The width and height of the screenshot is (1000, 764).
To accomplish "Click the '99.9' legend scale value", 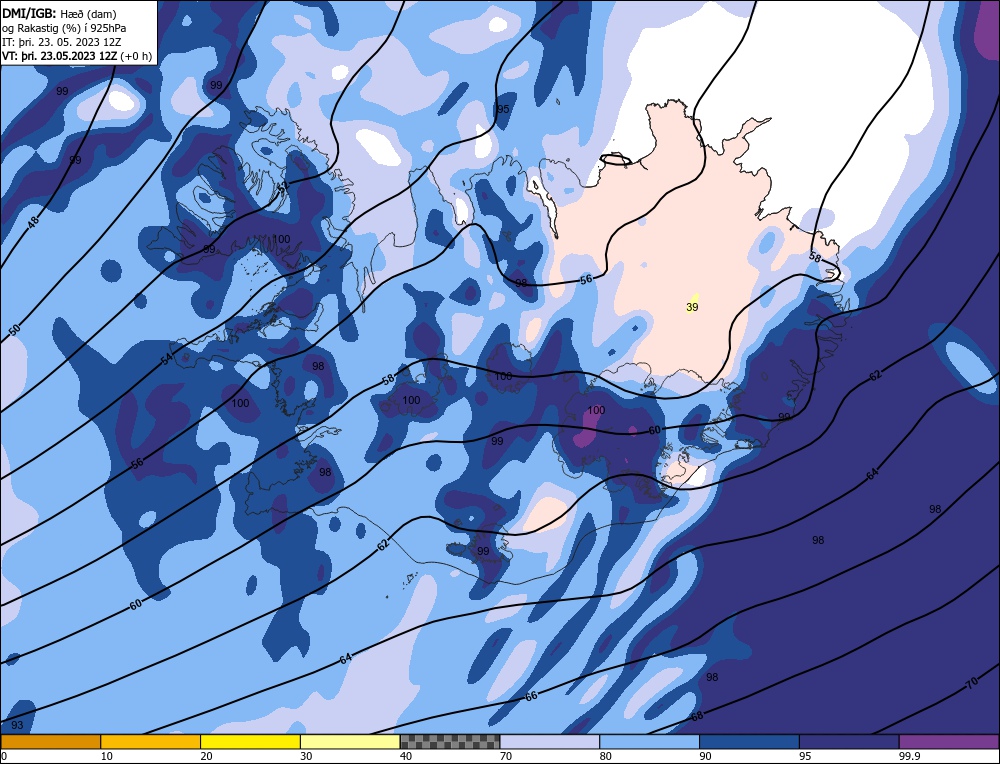I will tap(910, 756).
